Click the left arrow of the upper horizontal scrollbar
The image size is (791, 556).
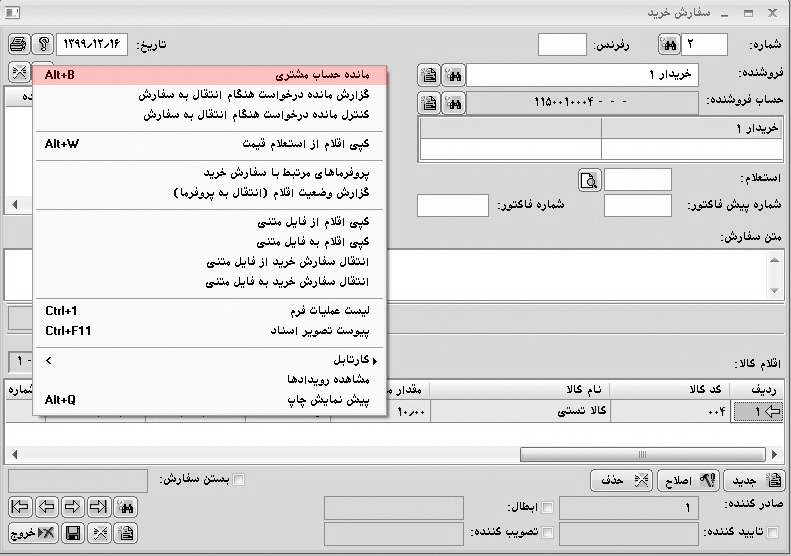pos(12,204)
